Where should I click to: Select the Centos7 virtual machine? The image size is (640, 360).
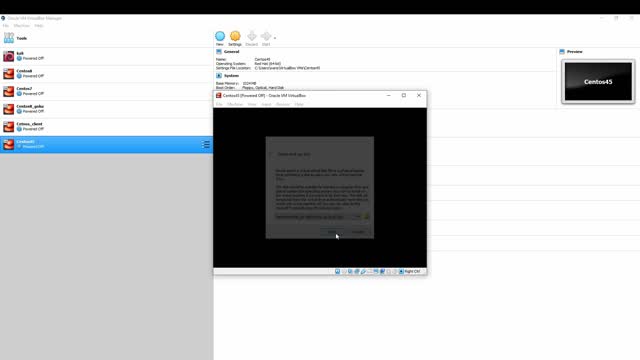pos(106,91)
